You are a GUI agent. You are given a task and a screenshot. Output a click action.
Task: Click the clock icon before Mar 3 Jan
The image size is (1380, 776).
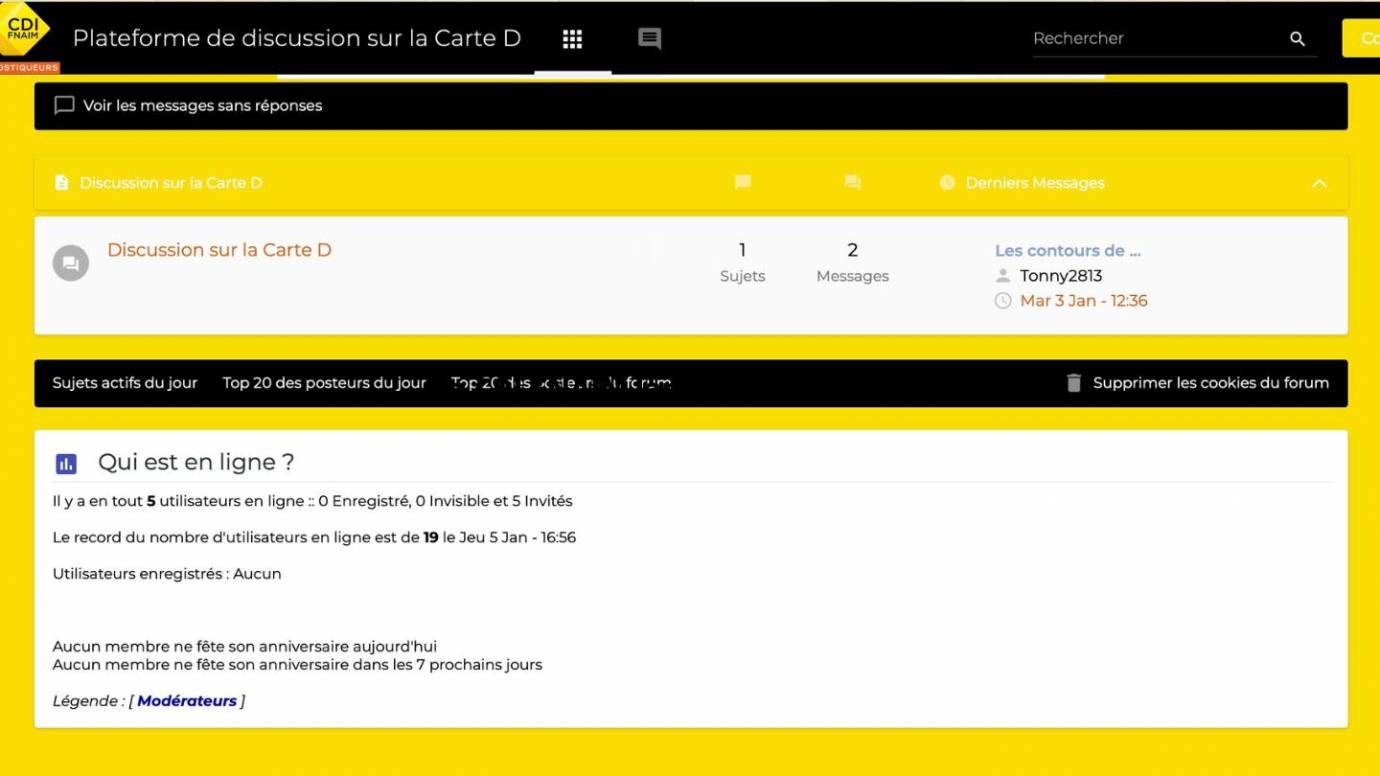tap(1003, 300)
